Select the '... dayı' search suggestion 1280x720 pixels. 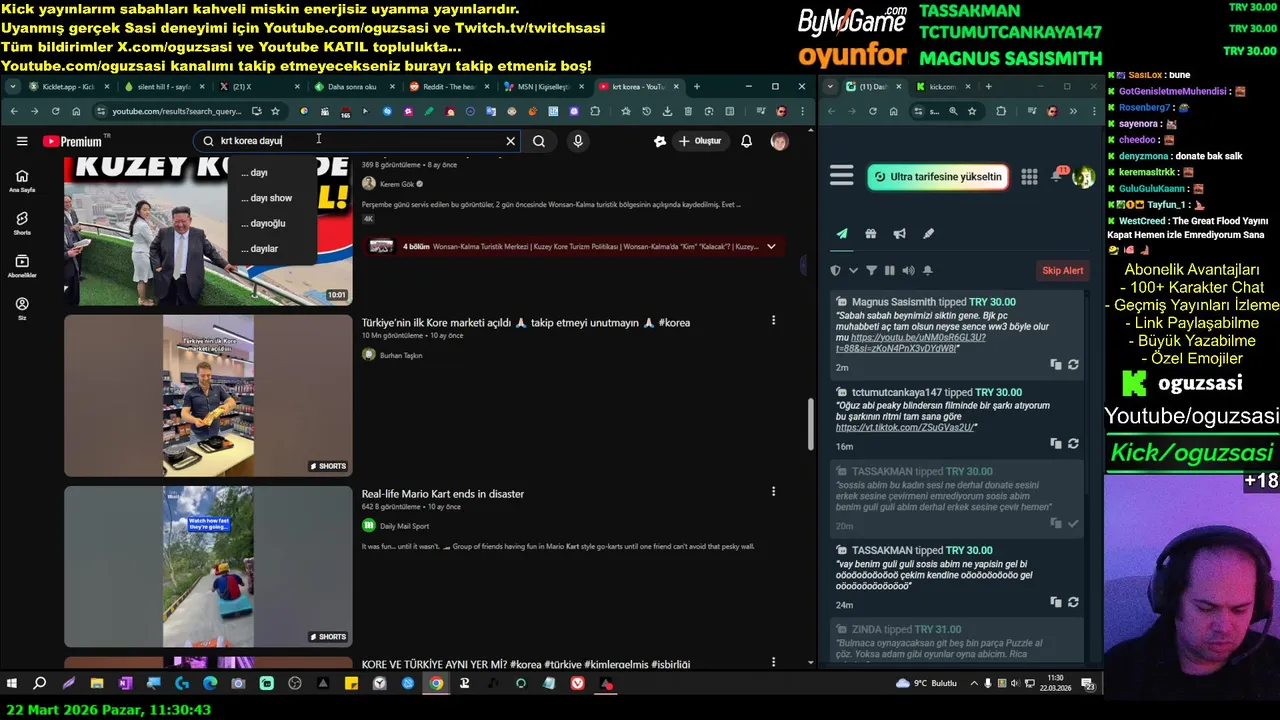272,173
